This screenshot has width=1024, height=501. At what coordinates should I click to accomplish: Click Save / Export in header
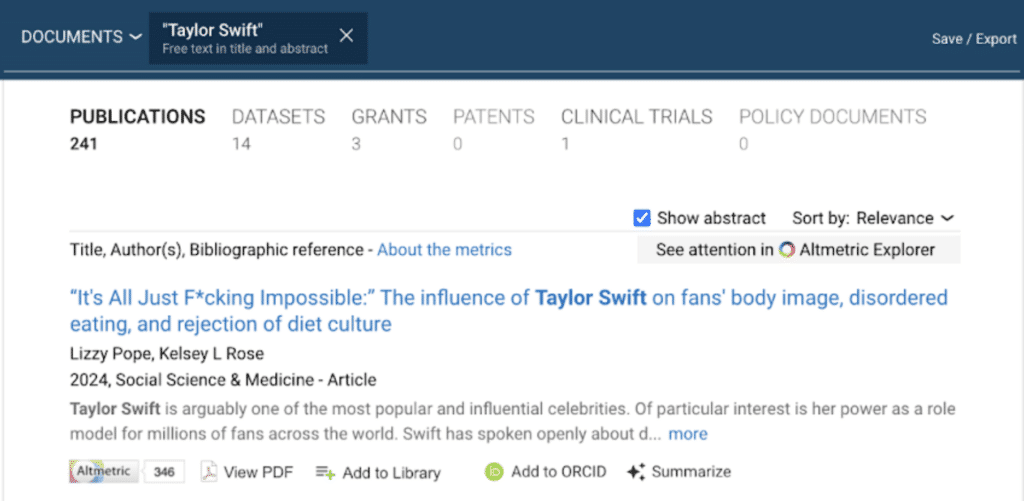pos(974,38)
